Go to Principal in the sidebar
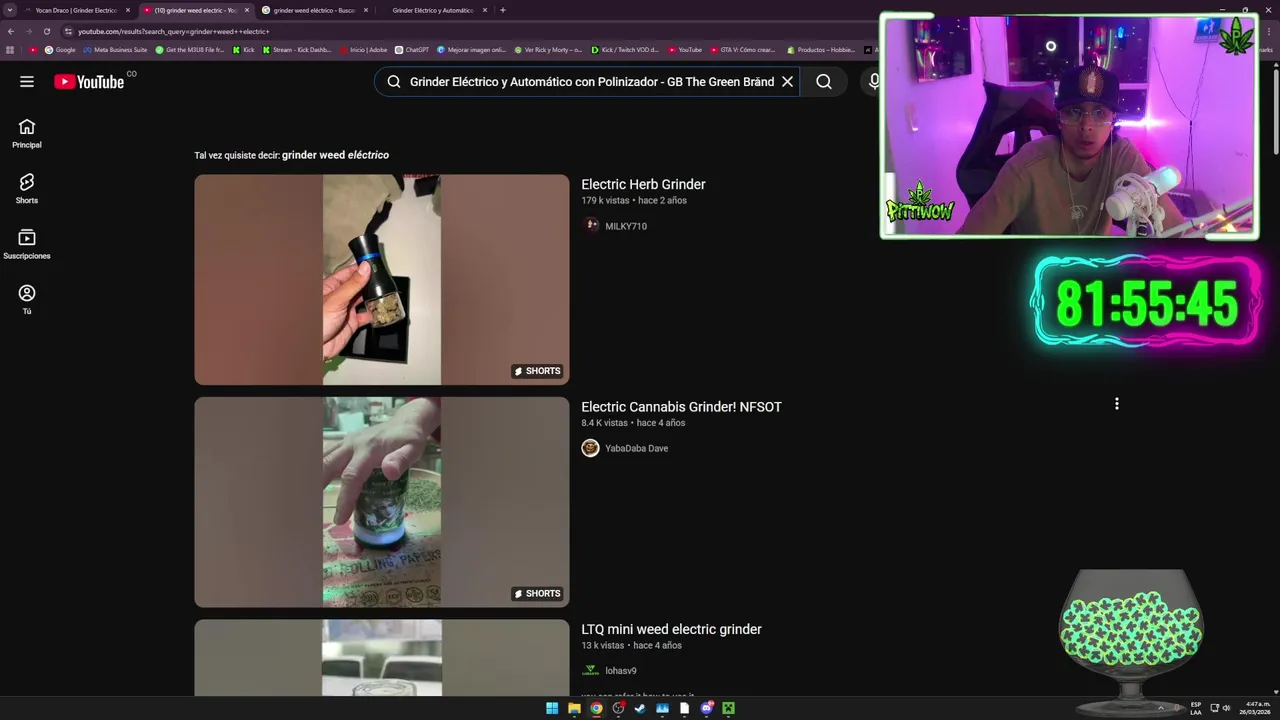1280x720 pixels. tap(27, 134)
